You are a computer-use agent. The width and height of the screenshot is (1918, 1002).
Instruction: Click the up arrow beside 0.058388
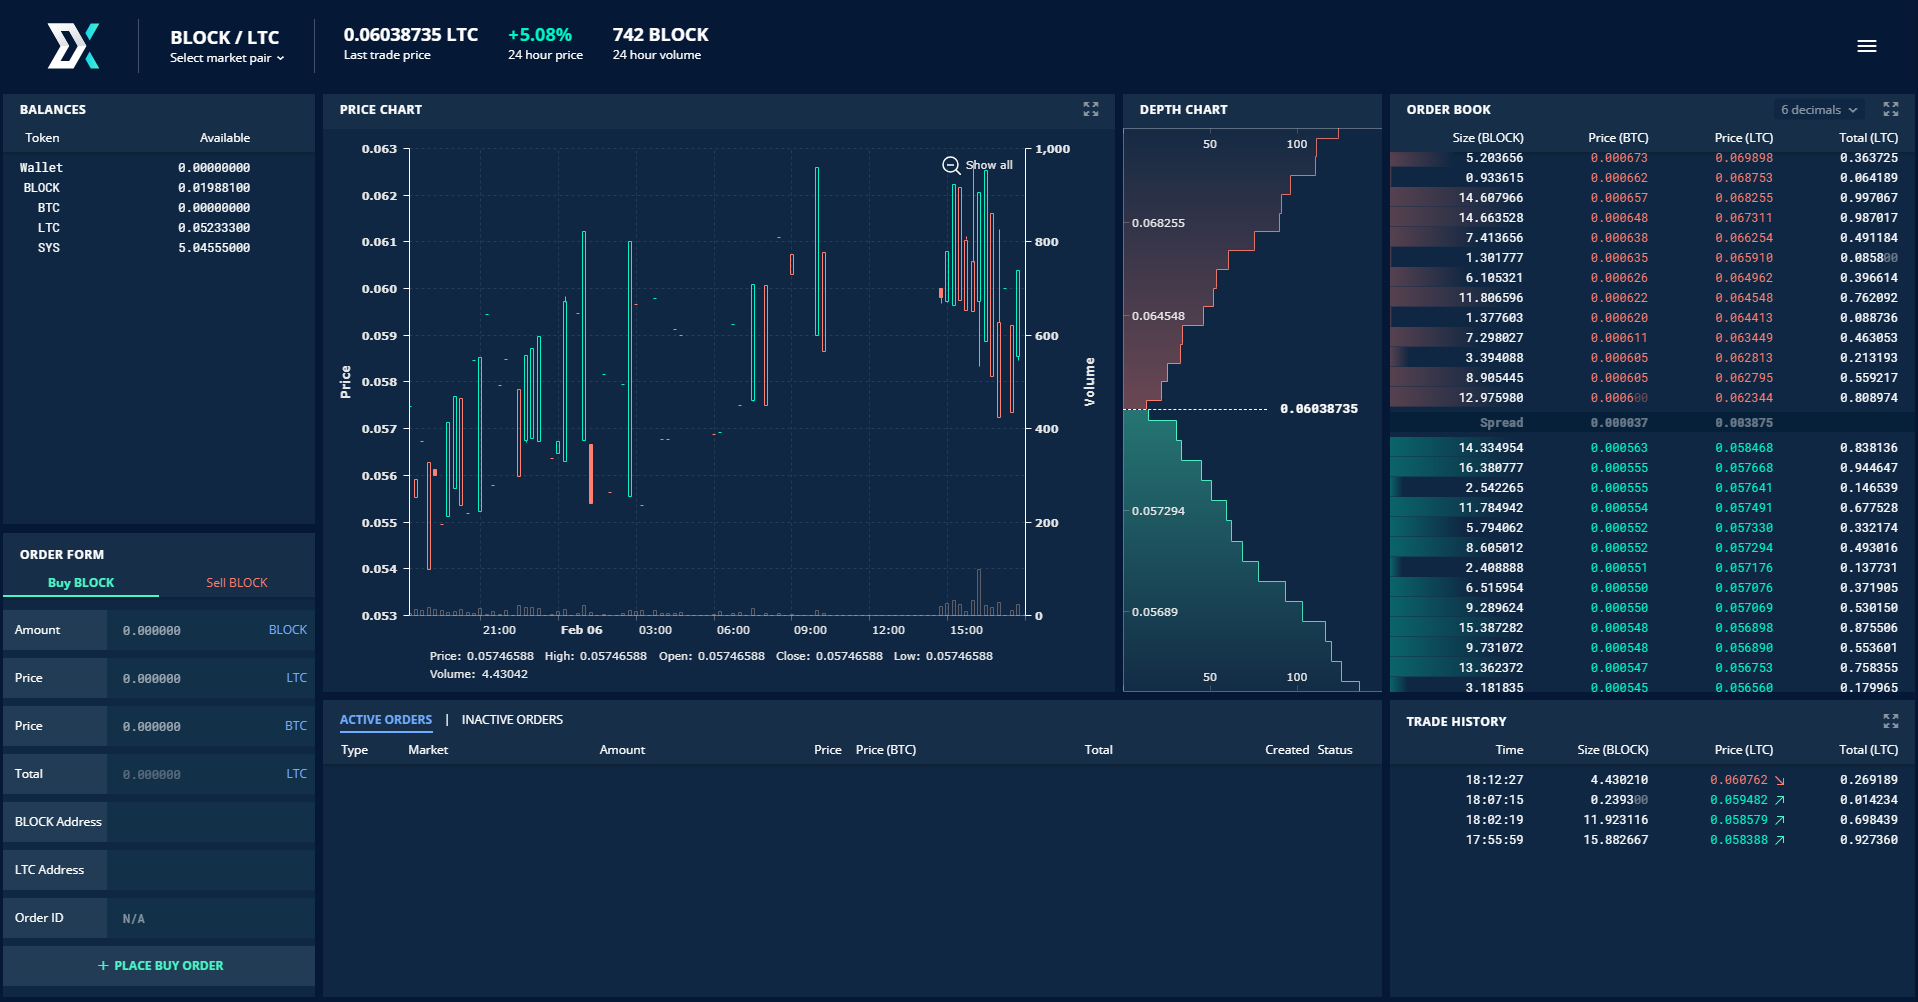pos(1780,840)
